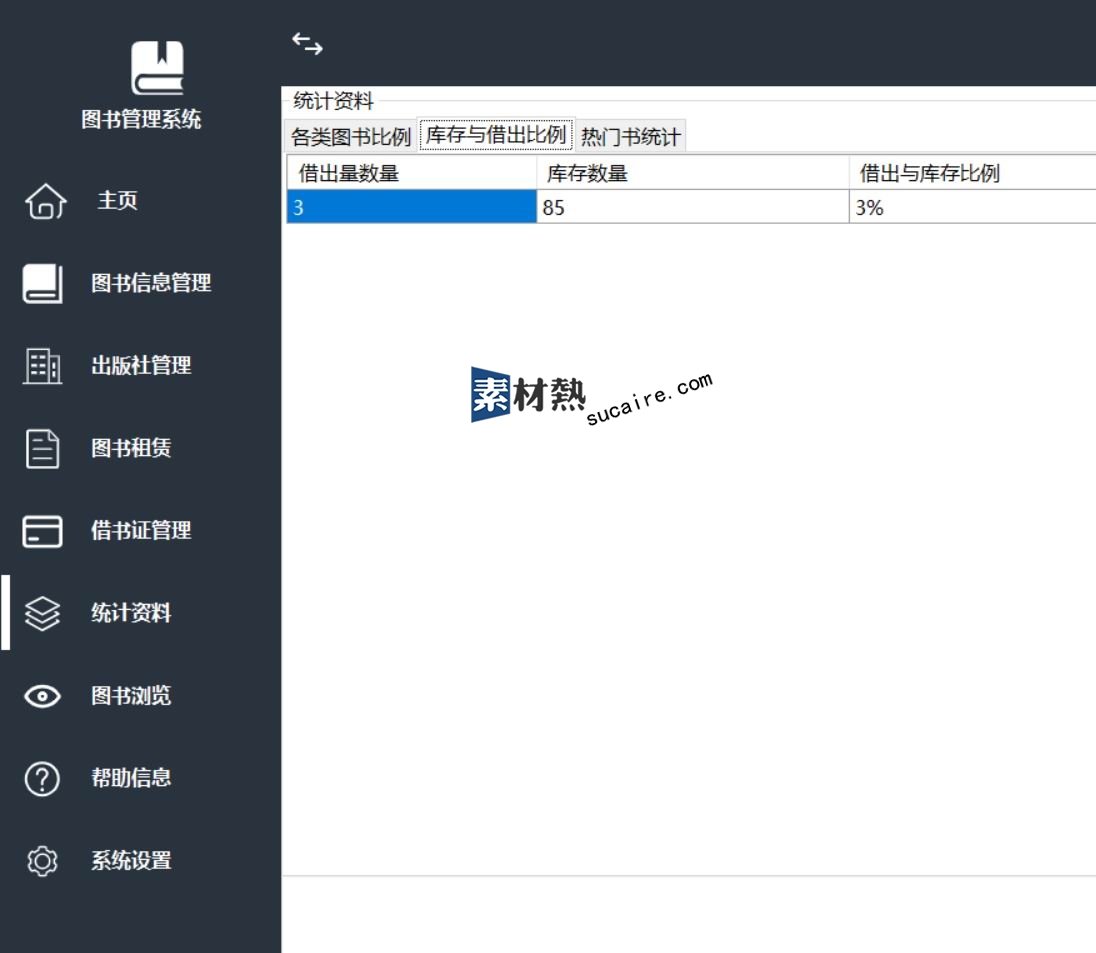Screen dimensions: 1096x953
Task: Switch to the 热门书统计 tab
Action: [x=630, y=136]
